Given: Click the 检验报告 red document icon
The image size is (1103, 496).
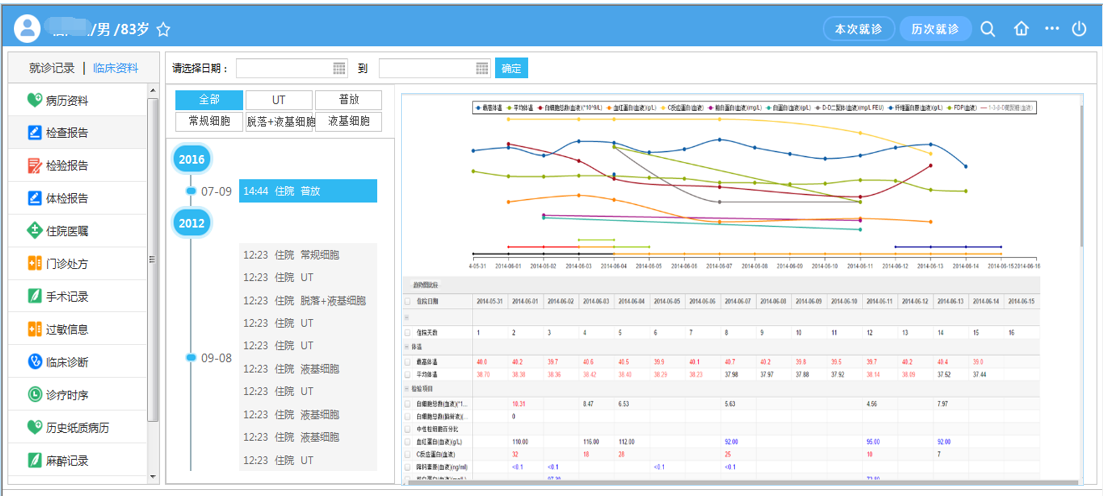Looking at the screenshot, I should (x=34, y=165).
